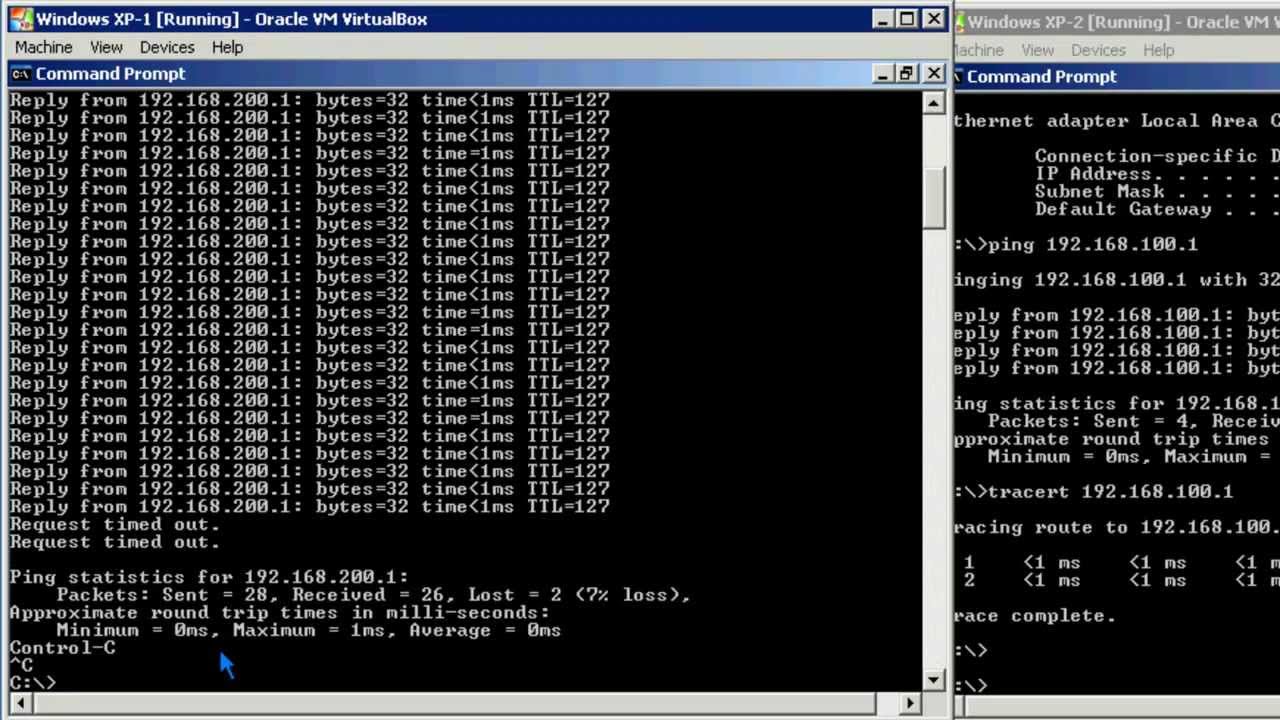Click the vertical scrollbar thumb in Command Prompt
The width and height of the screenshot is (1280, 720).
(933, 195)
